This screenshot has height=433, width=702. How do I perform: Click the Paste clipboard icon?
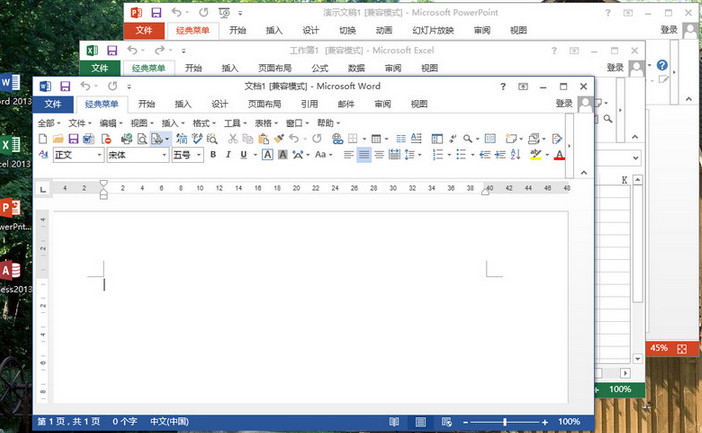[263, 139]
